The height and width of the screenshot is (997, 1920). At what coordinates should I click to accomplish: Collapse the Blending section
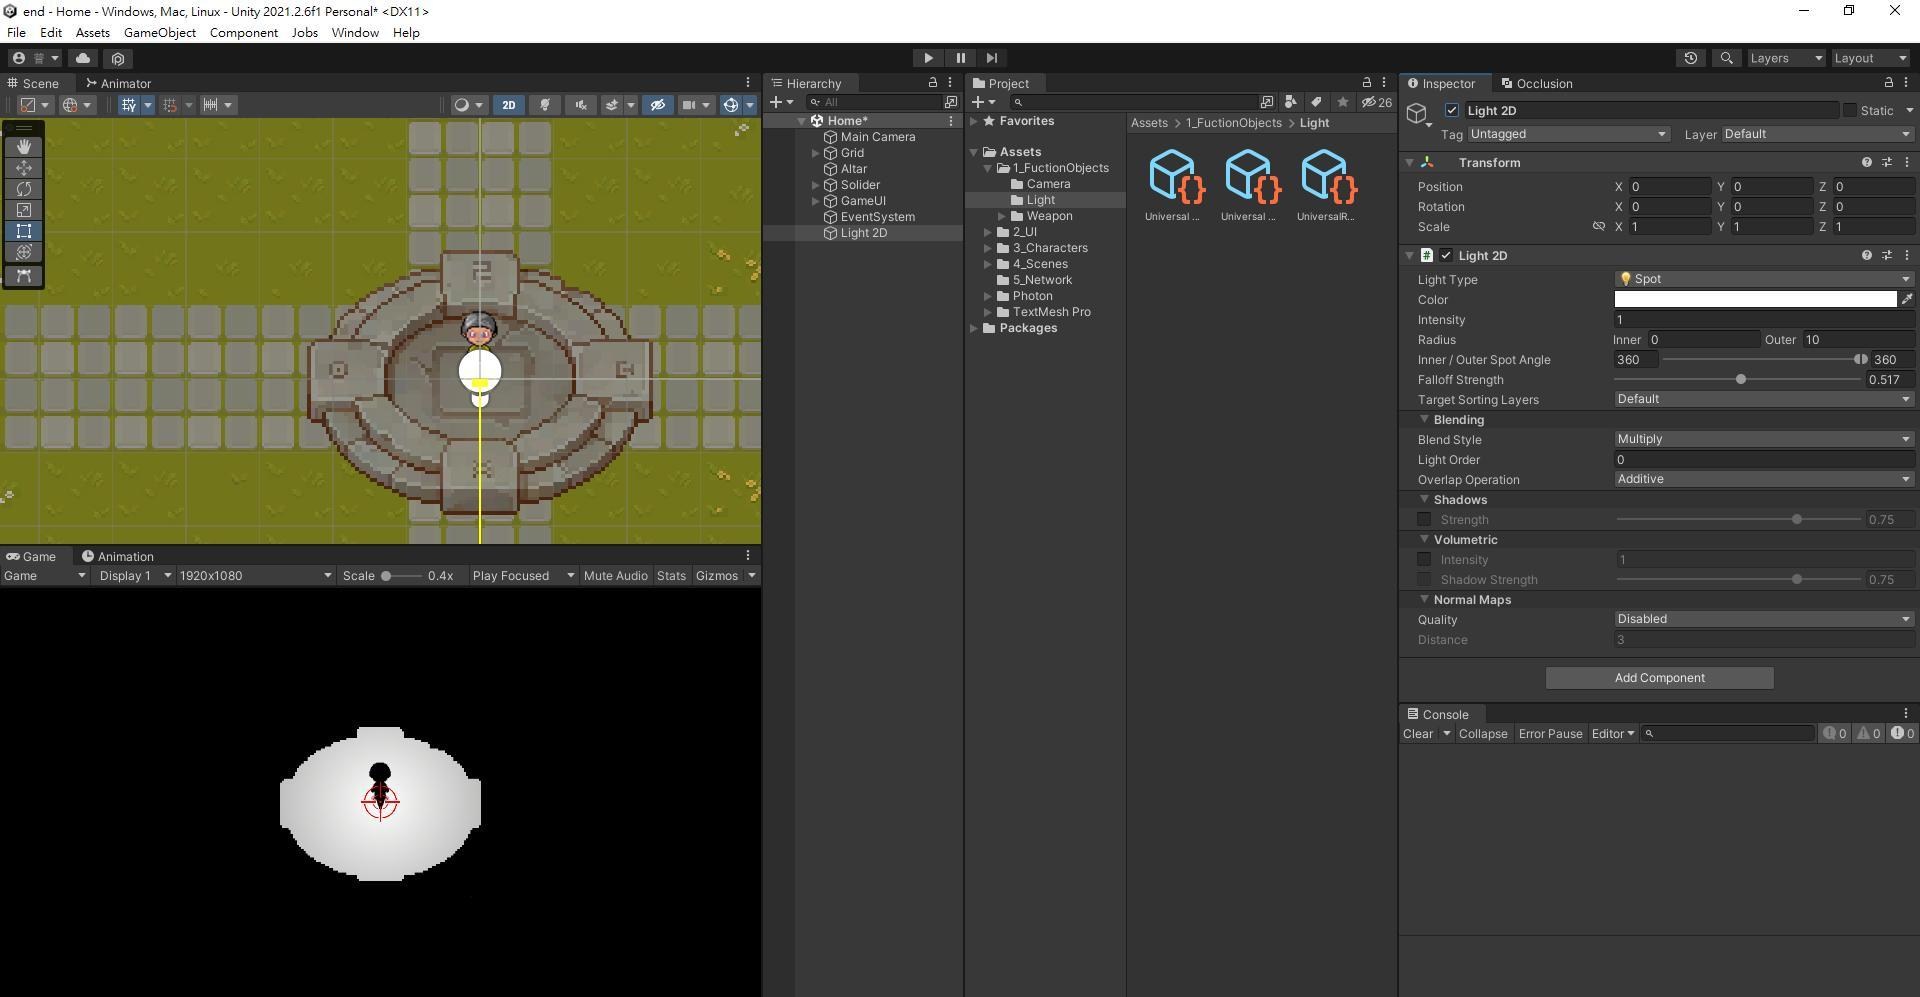coord(1424,419)
